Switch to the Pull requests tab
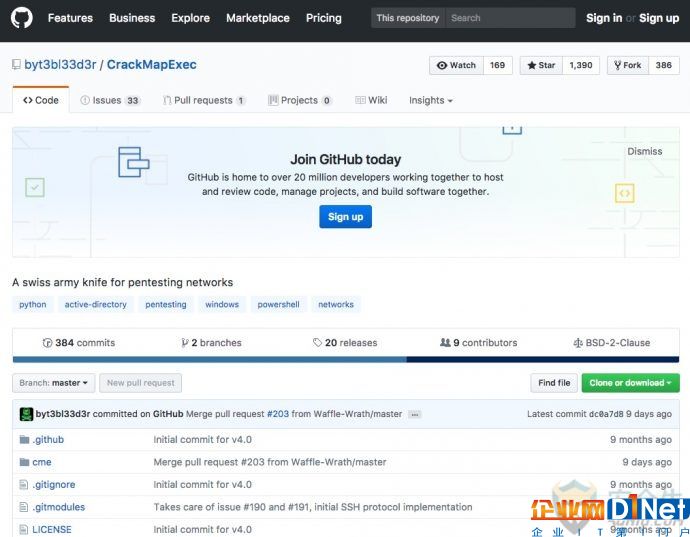The width and height of the screenshot is (690, 537). click(204, 100)
